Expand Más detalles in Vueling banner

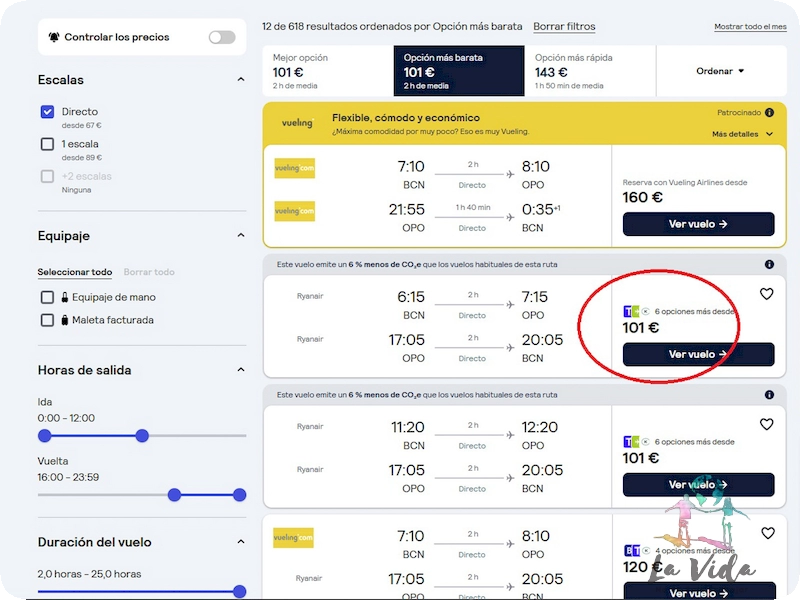(742, 134)
